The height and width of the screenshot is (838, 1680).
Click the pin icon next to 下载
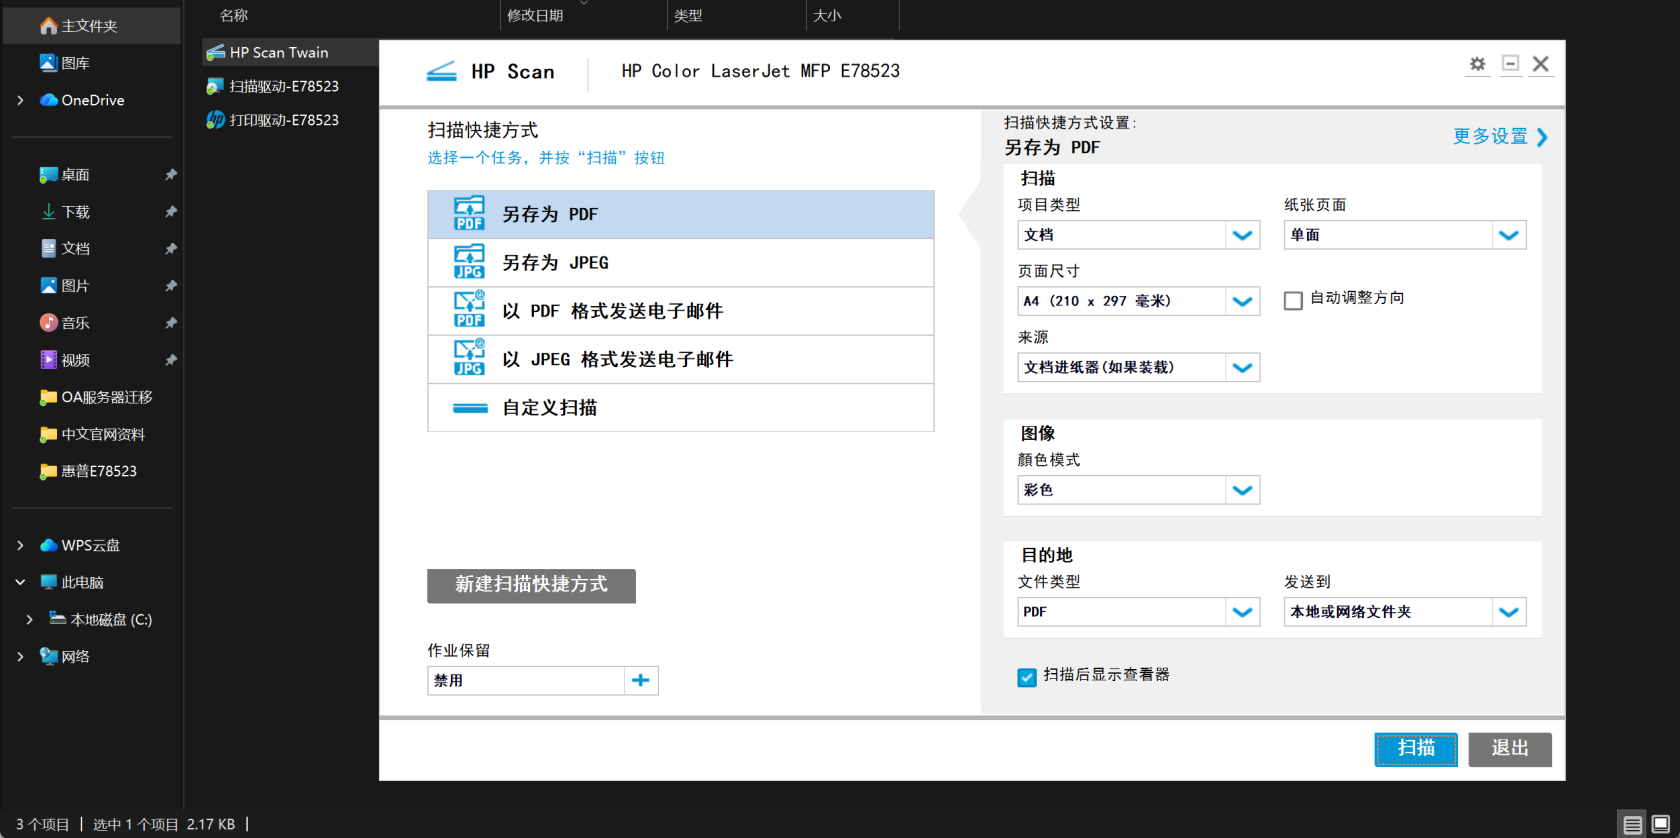(x=171, y=212)
